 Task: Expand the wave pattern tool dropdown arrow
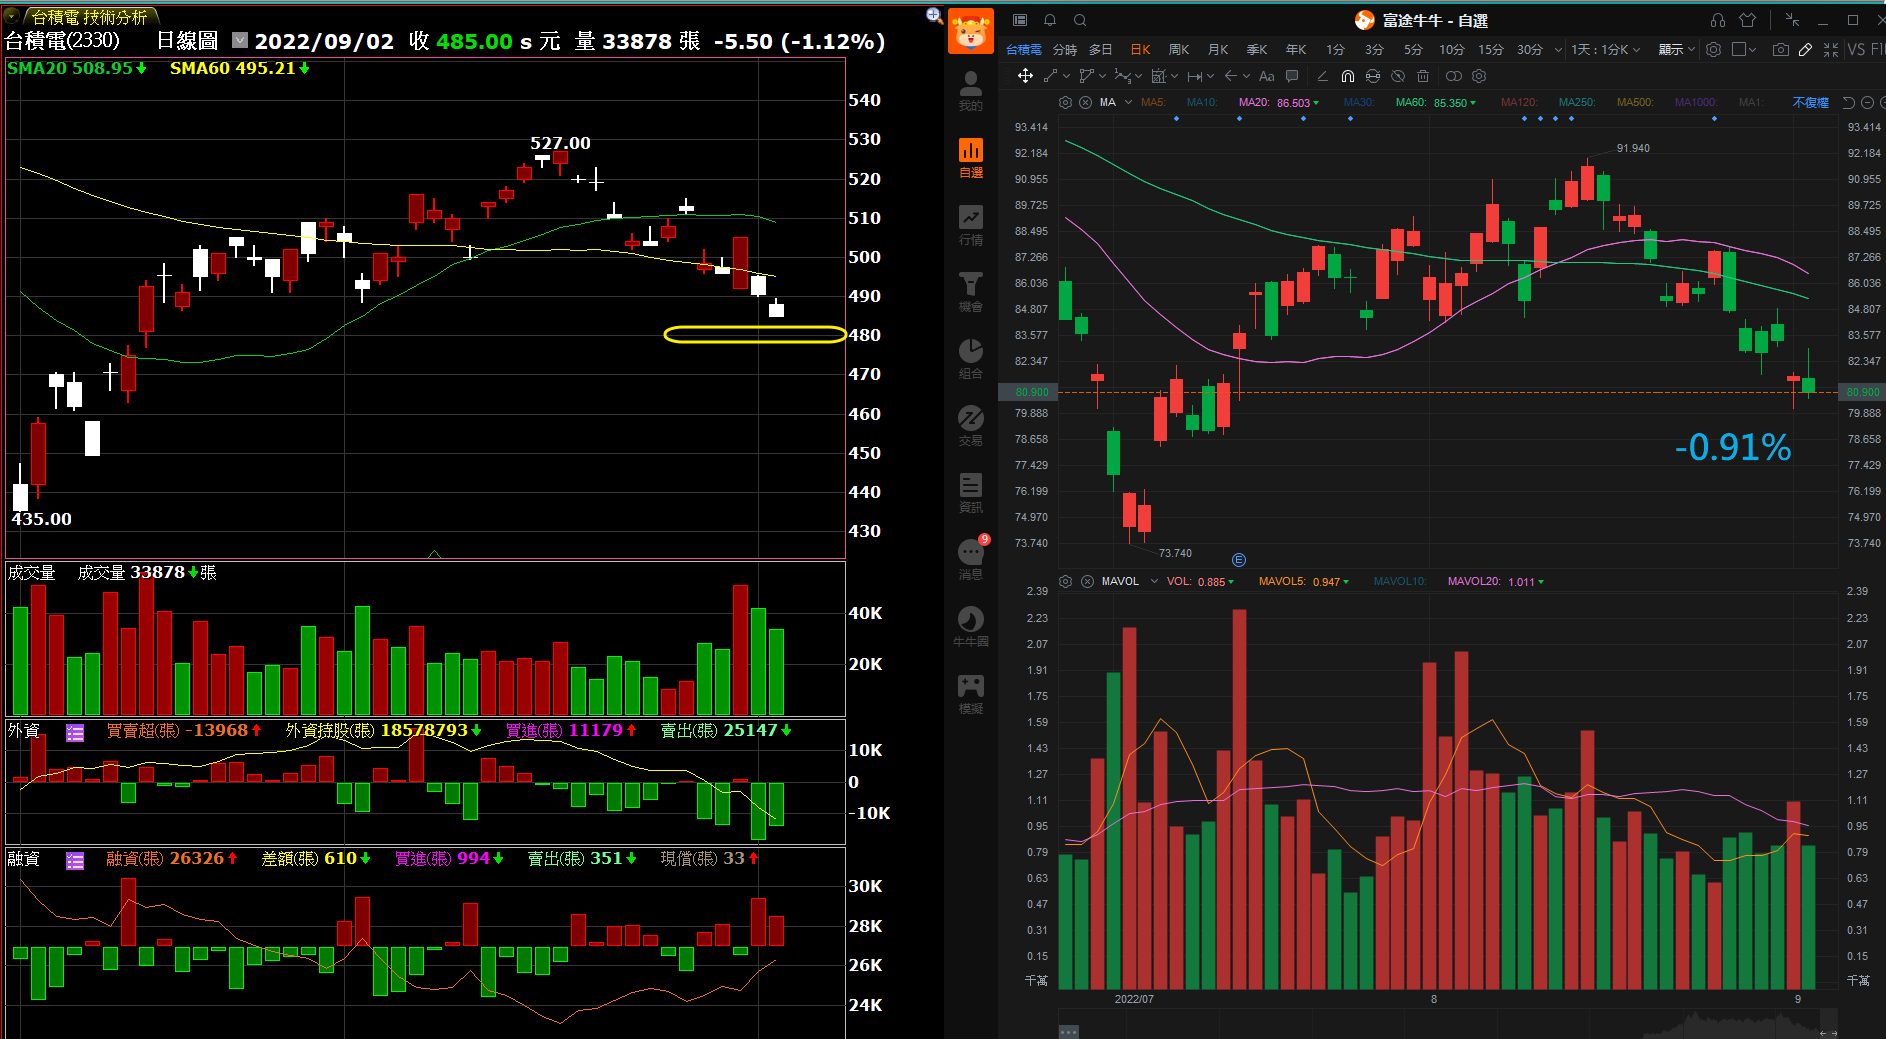click(x=1138, y=76)
